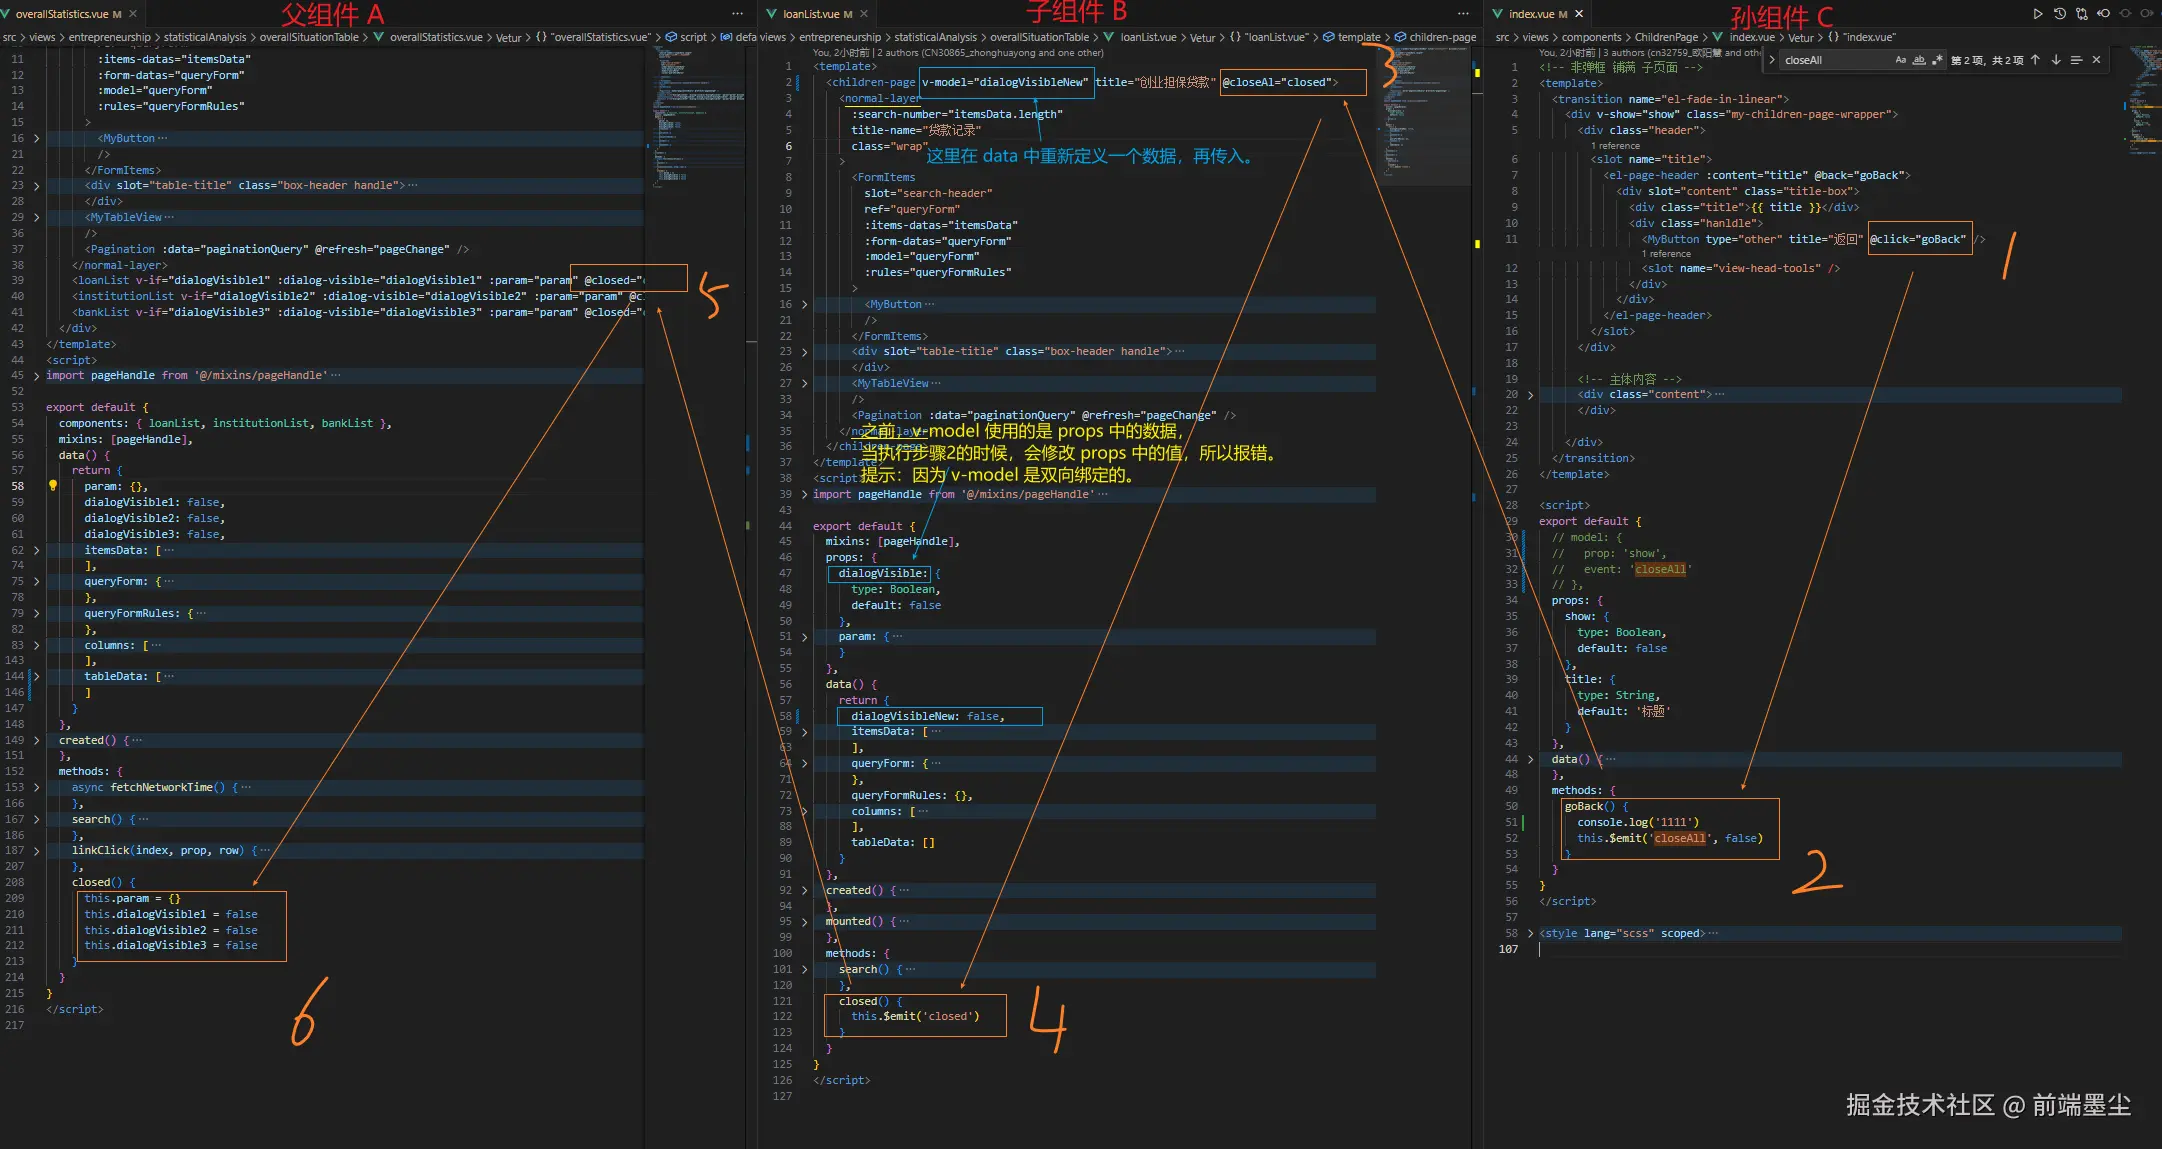Expand the folded itemsData block in the left editor
The width and height of the screenshot is (2162, 1149).
click(37, 551)
